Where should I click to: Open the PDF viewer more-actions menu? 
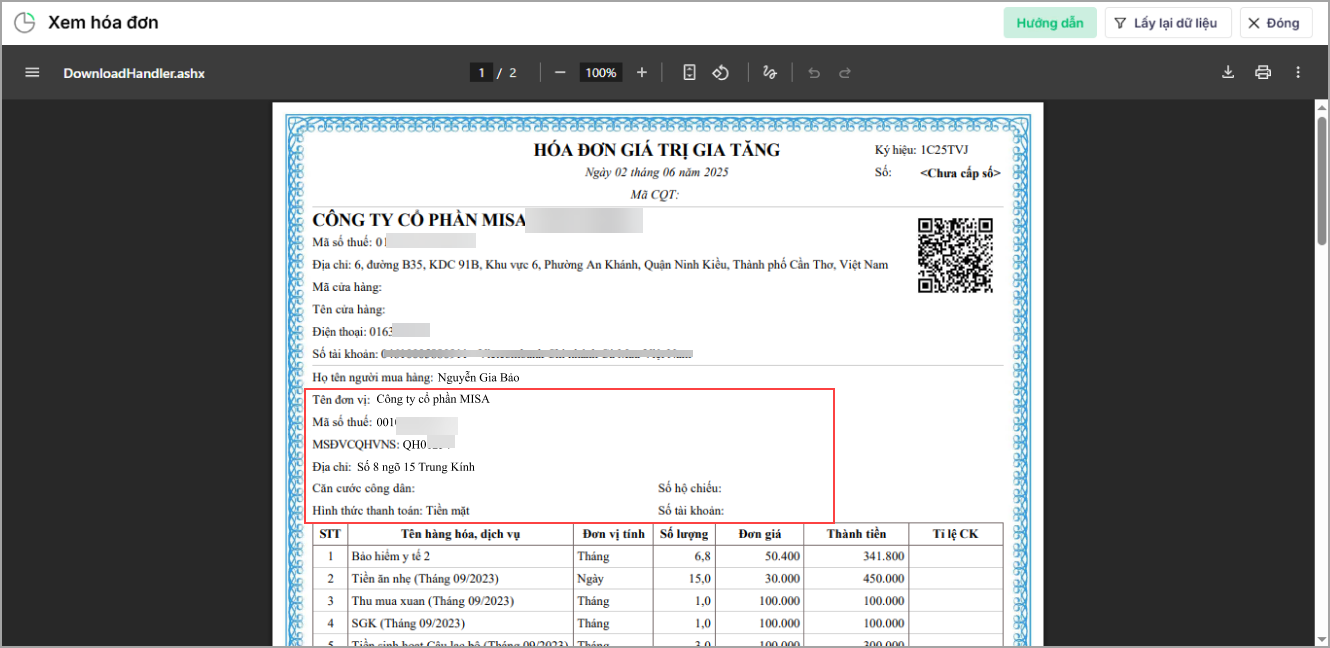pos(1298,73)
